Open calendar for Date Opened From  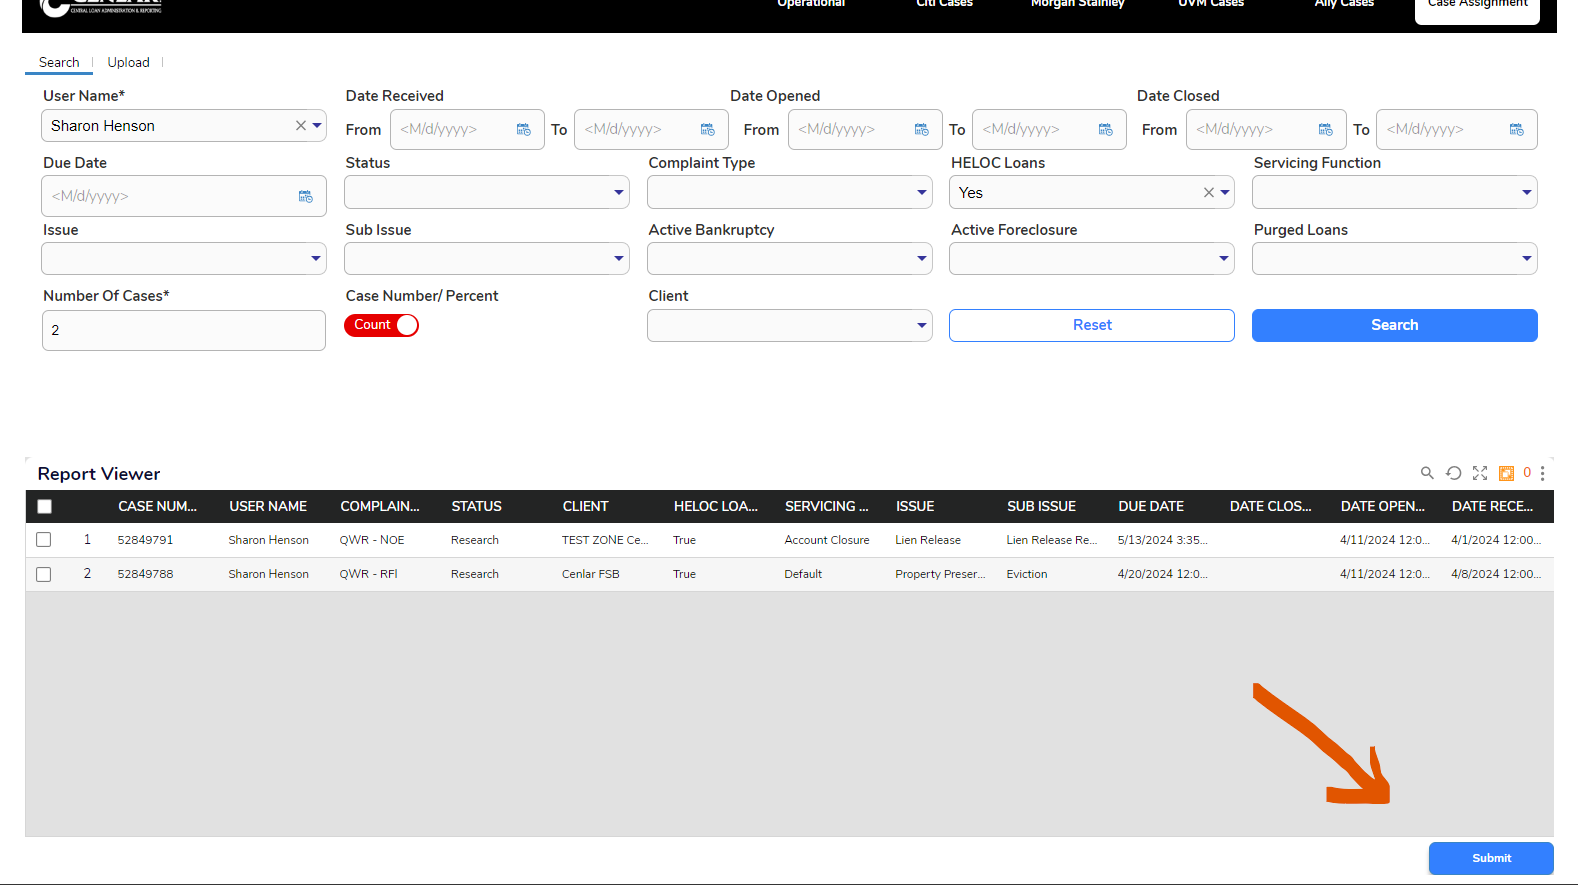pos(922,130)
